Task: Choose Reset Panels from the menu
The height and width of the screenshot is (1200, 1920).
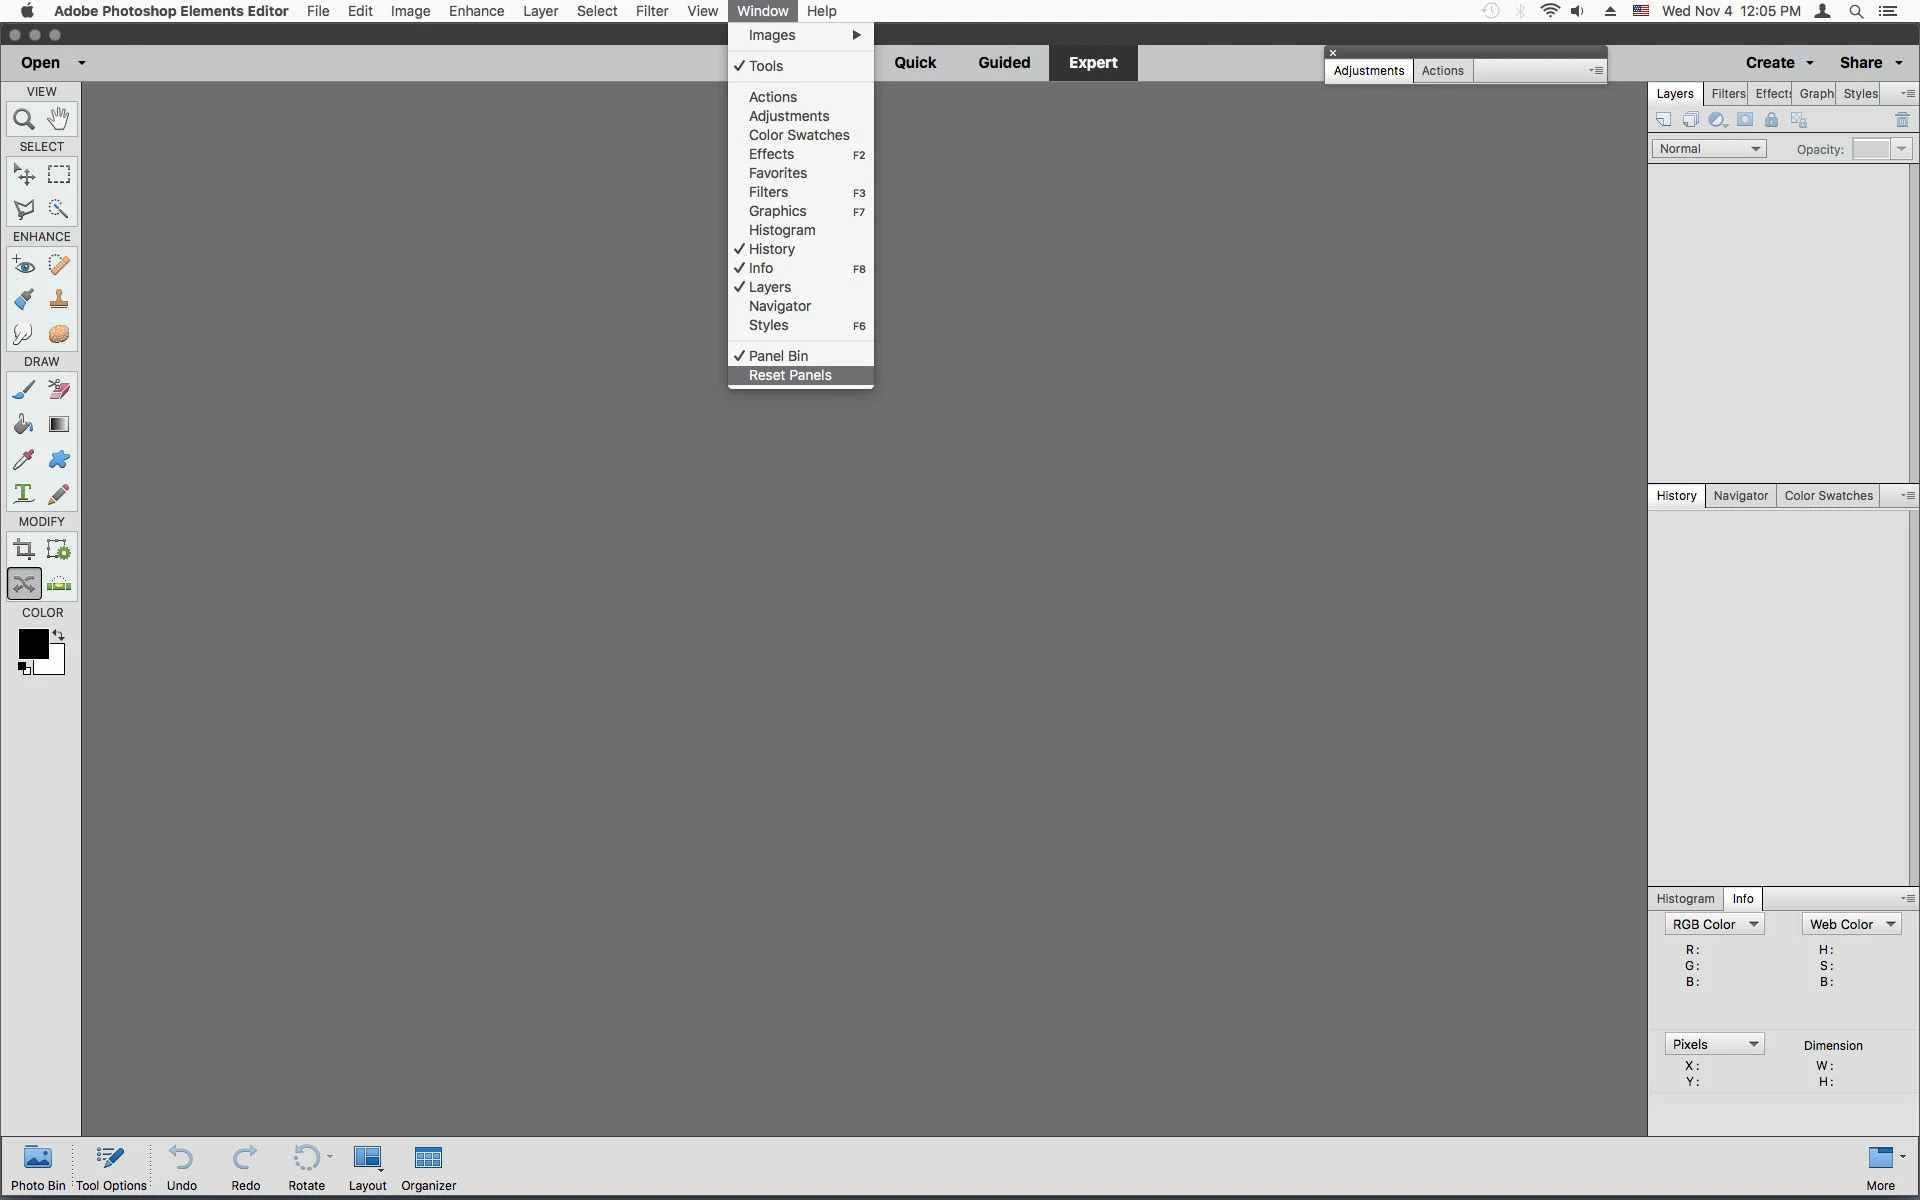Action: (x=790, y=375)
